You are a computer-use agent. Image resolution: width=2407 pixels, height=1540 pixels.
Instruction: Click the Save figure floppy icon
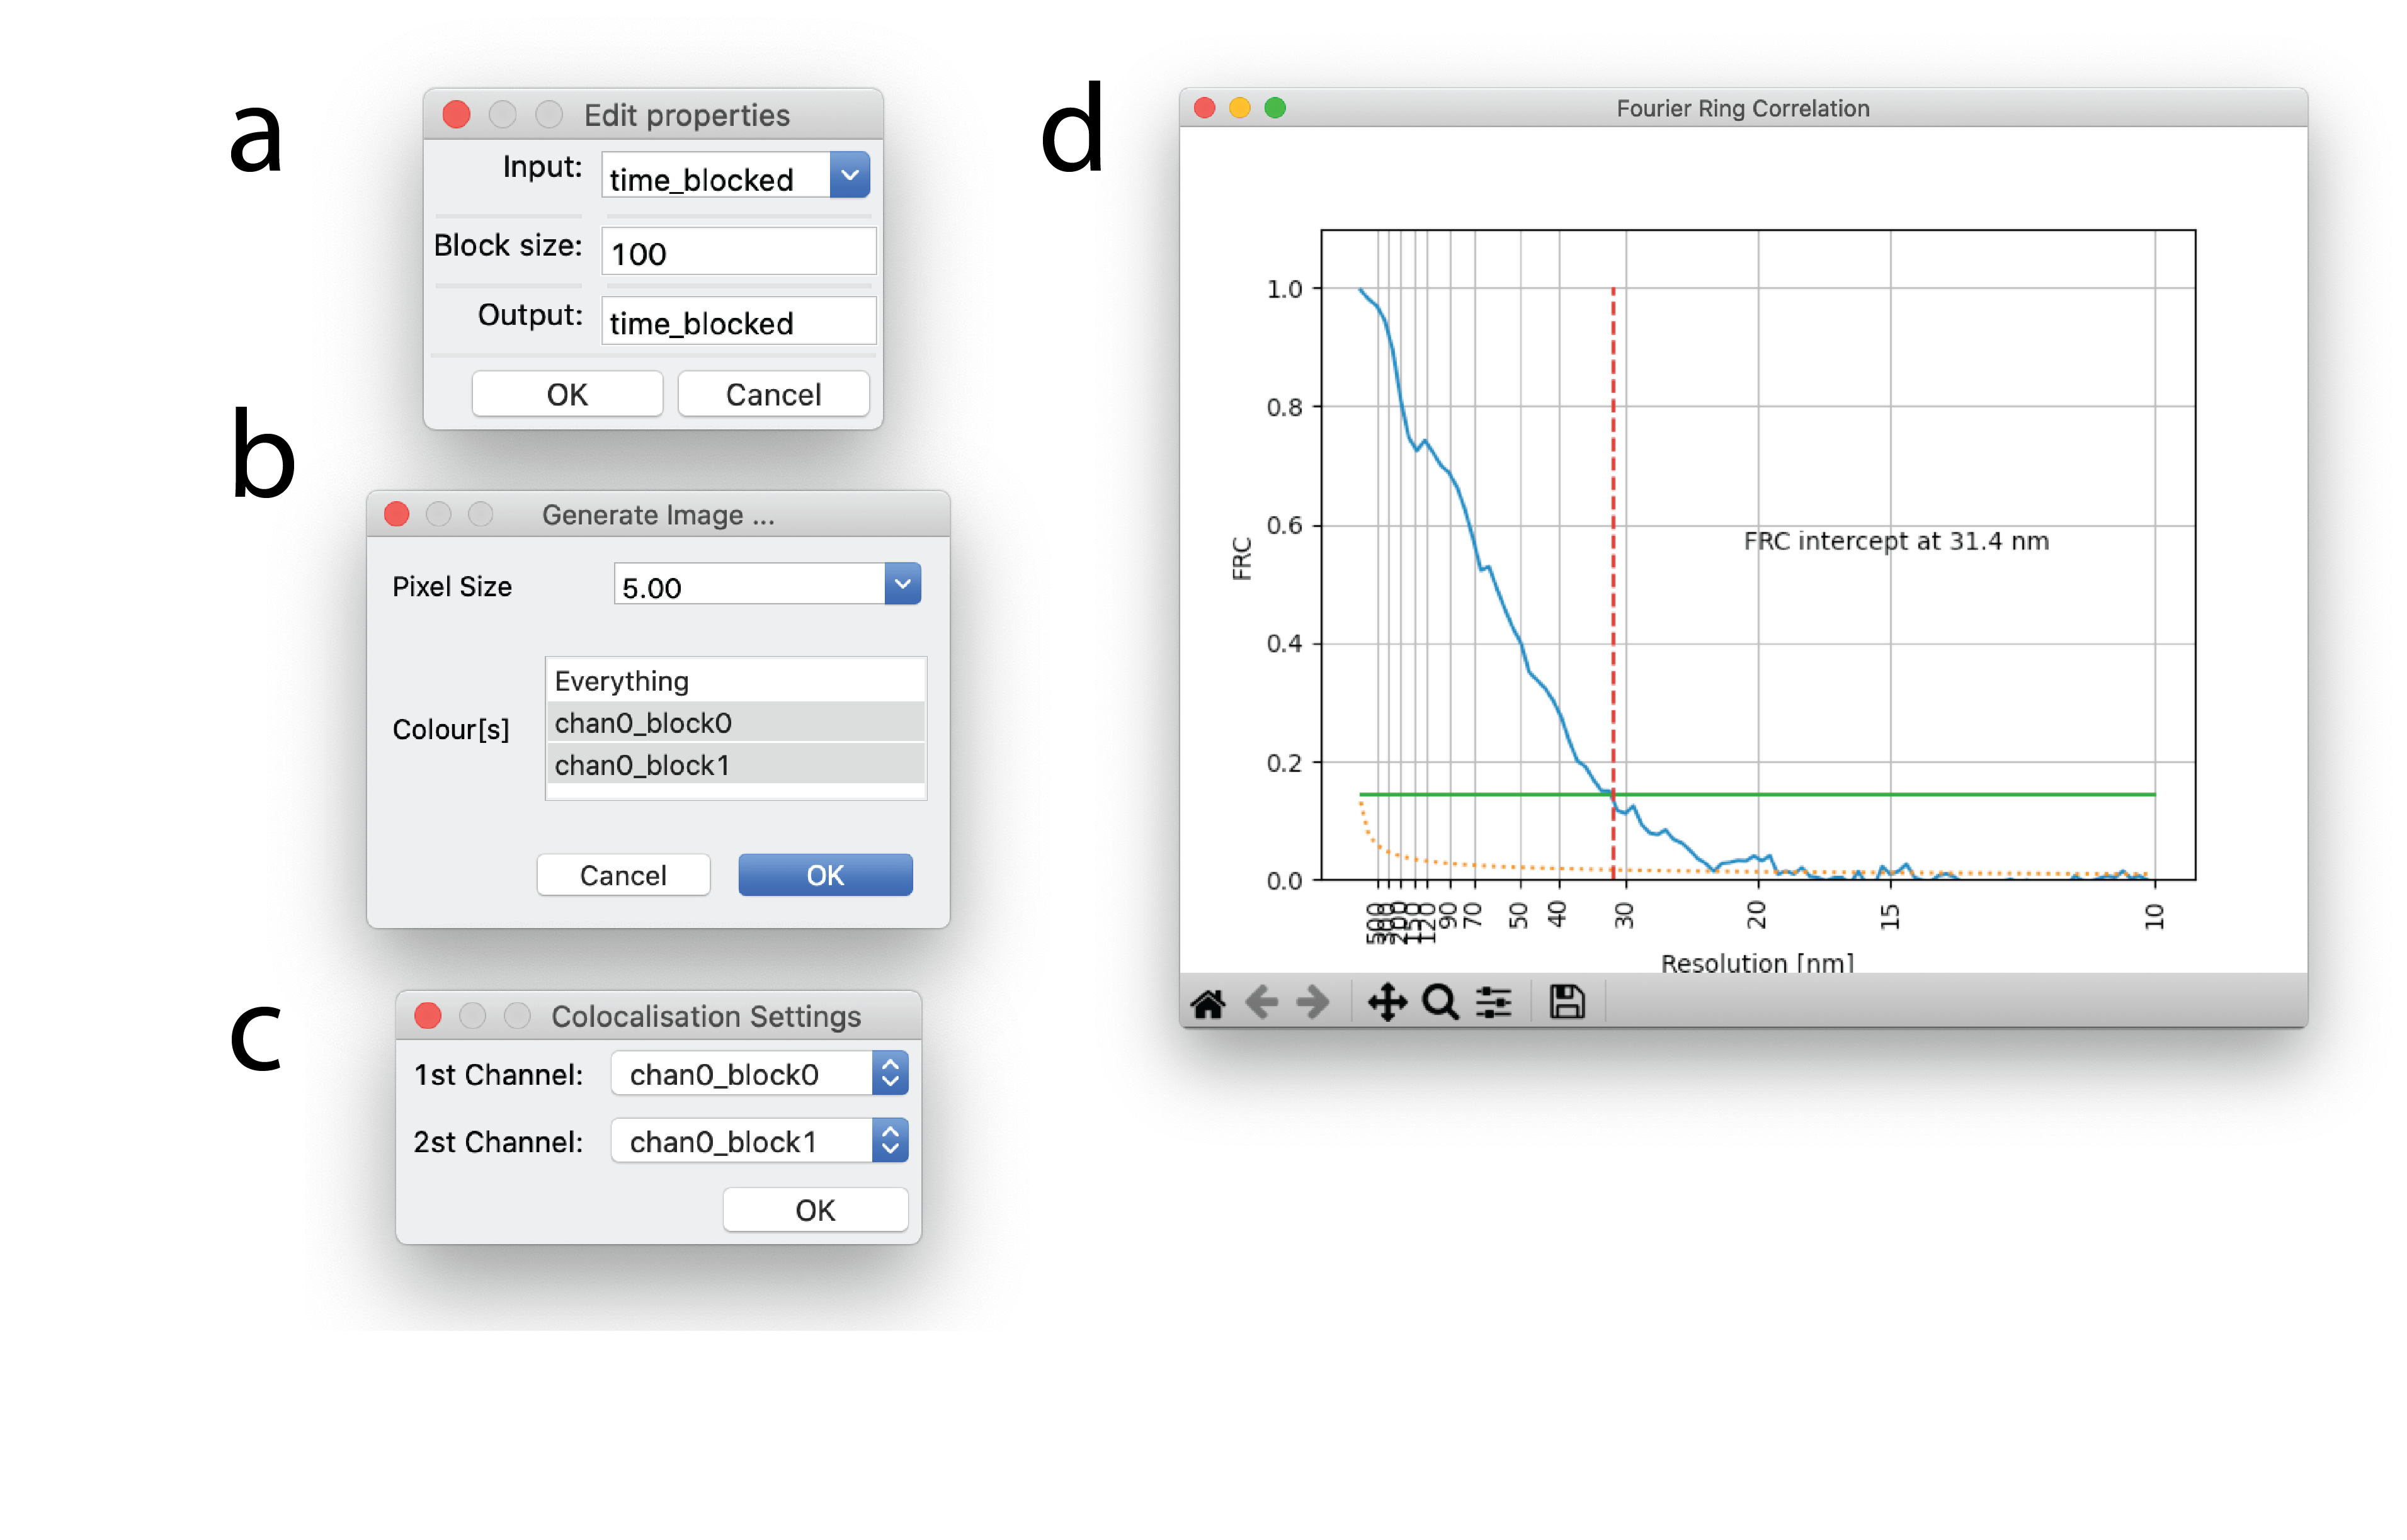point(1567,1002)
